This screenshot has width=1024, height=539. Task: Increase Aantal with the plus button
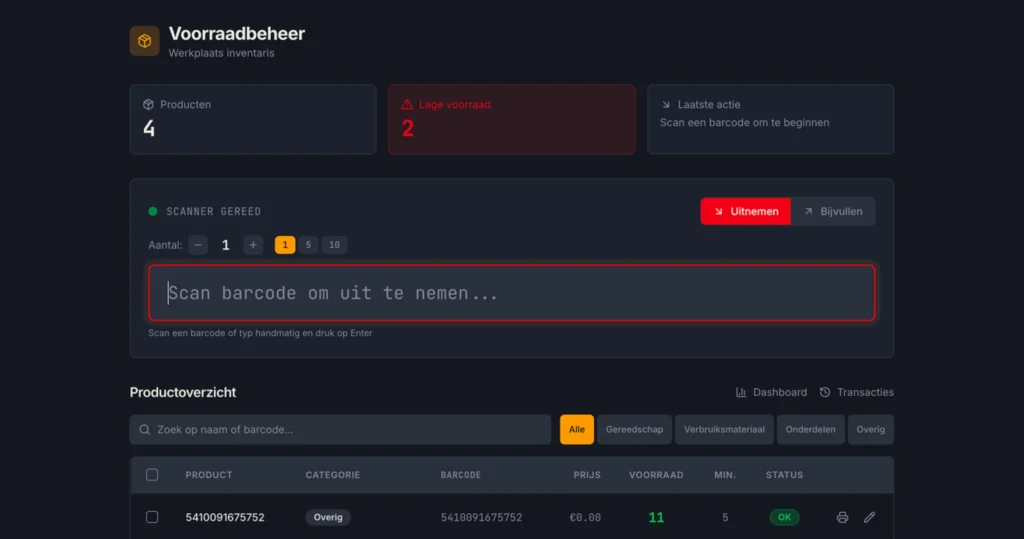pyautogui.click(x=253, y=245)
